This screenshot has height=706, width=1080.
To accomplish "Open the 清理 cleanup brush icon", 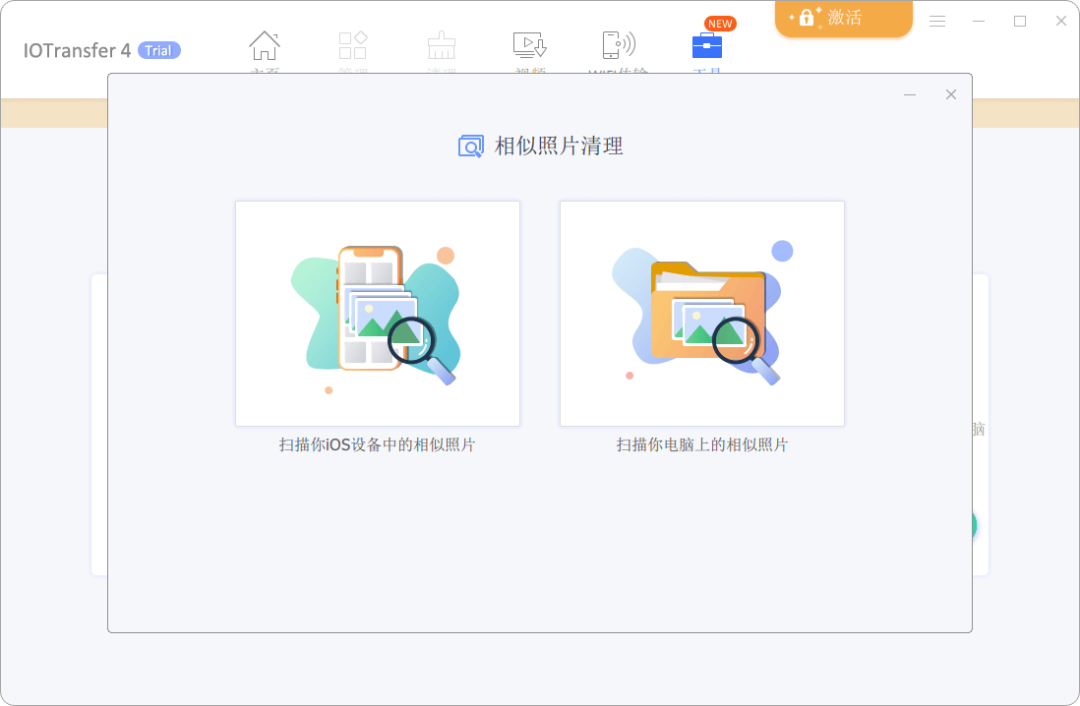I will pos(441,45).
